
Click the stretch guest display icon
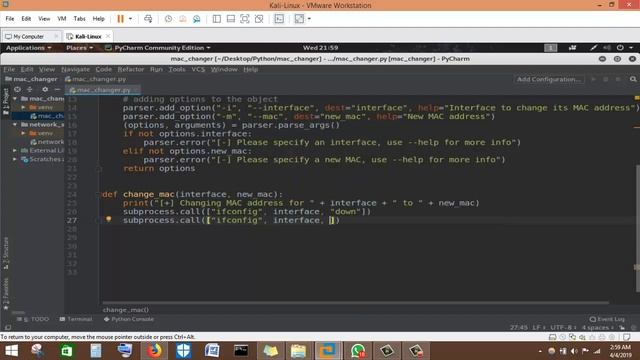point(299,19)
